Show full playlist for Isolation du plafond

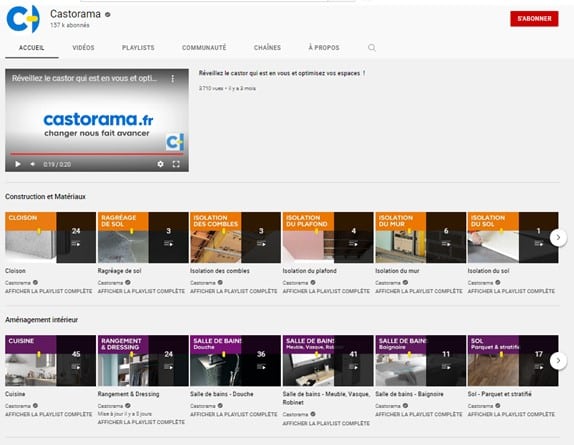point(326,291)
